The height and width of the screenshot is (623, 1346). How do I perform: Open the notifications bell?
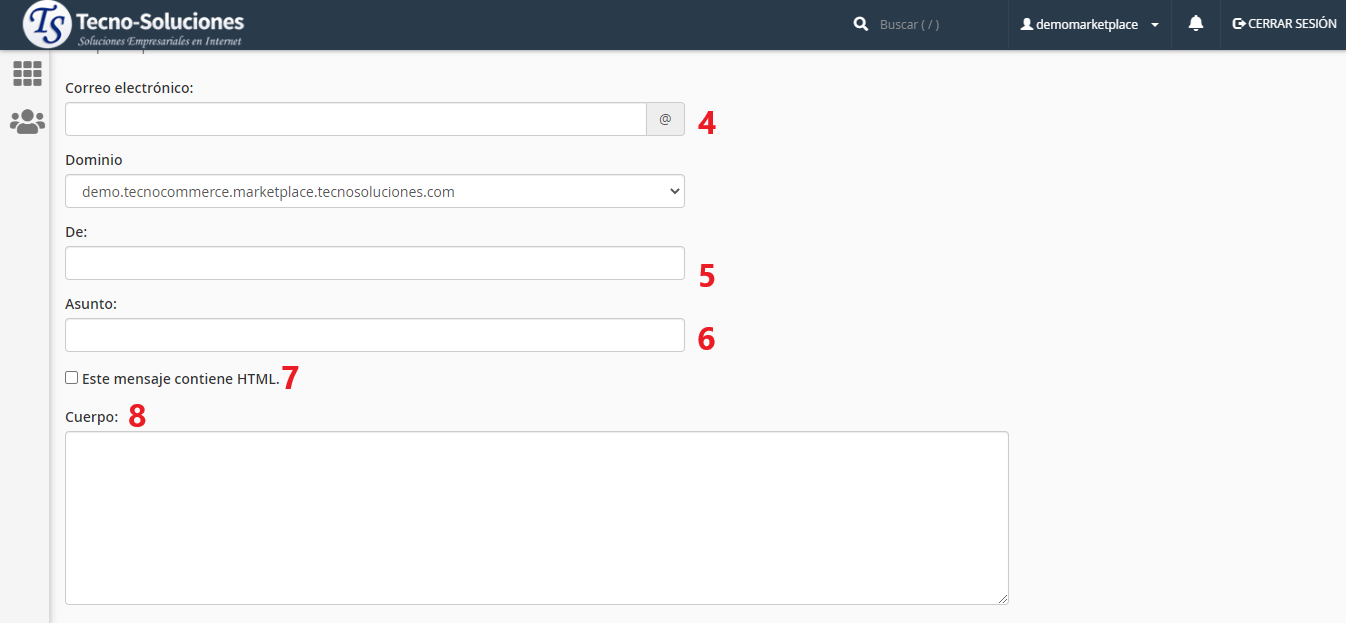(x=1195, y=24)
